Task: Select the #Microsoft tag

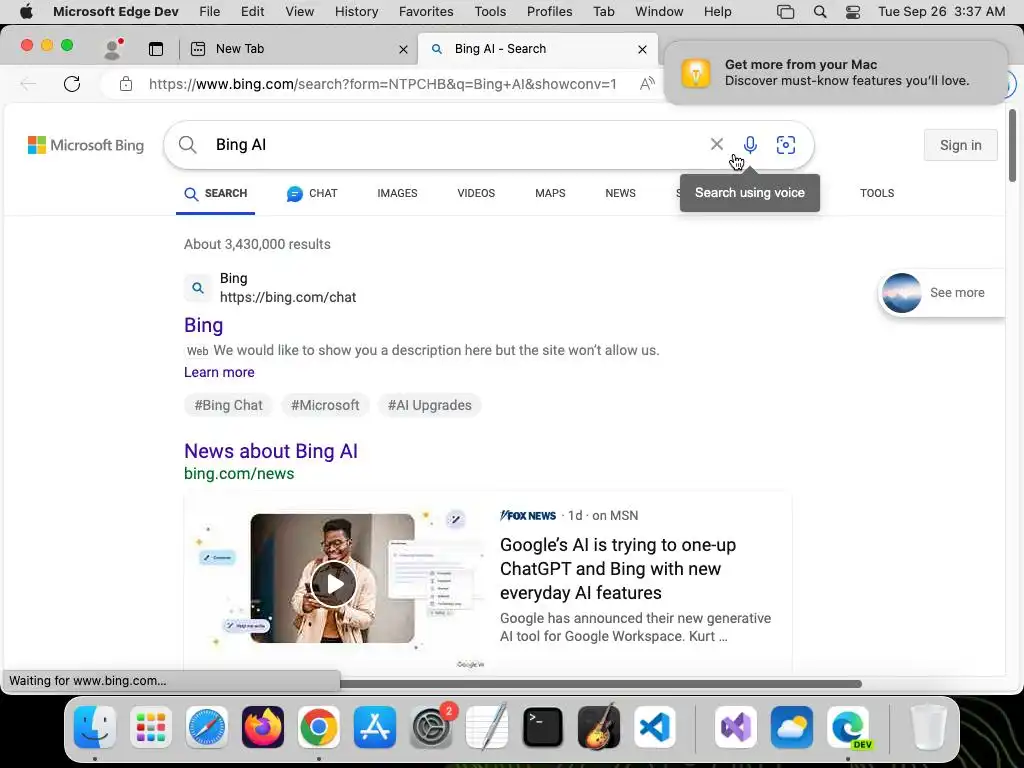Action: click(x=325, y=405)
